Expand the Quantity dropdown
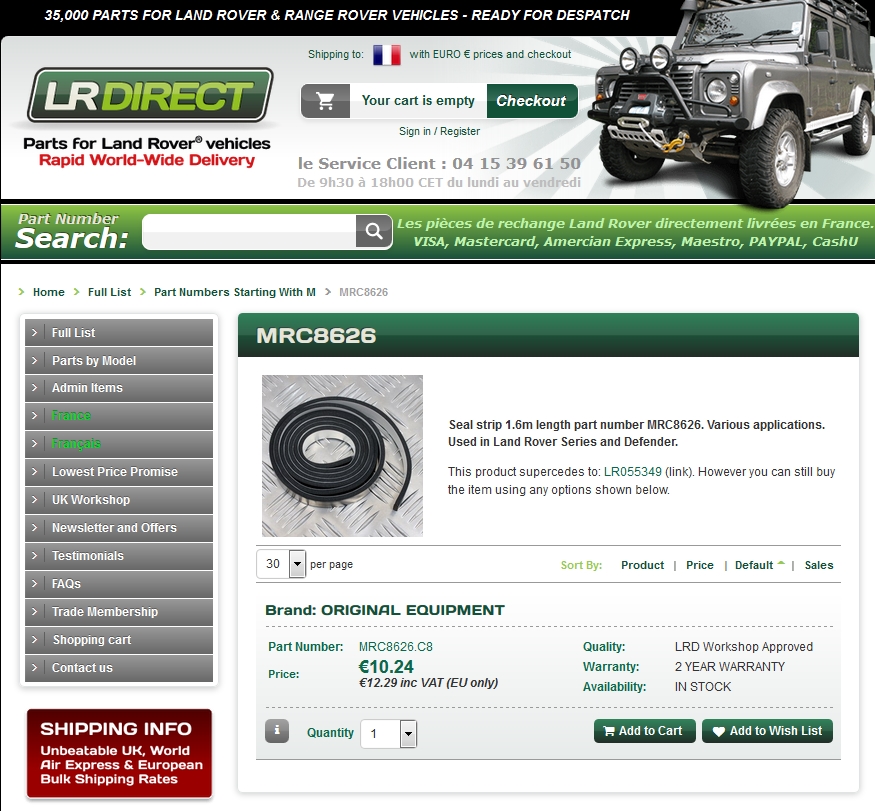 coord(407,734)
